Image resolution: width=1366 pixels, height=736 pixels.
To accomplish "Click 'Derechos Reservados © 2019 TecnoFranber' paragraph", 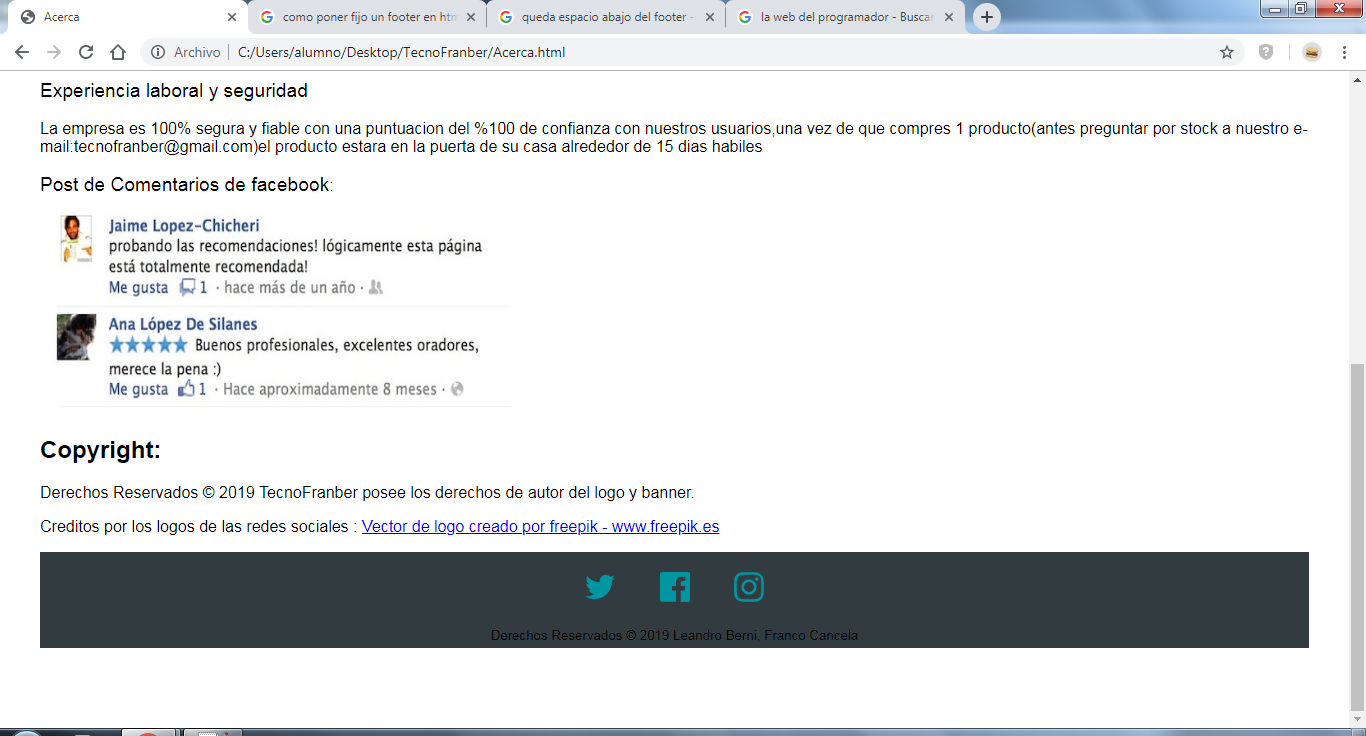I will (367, 492).
